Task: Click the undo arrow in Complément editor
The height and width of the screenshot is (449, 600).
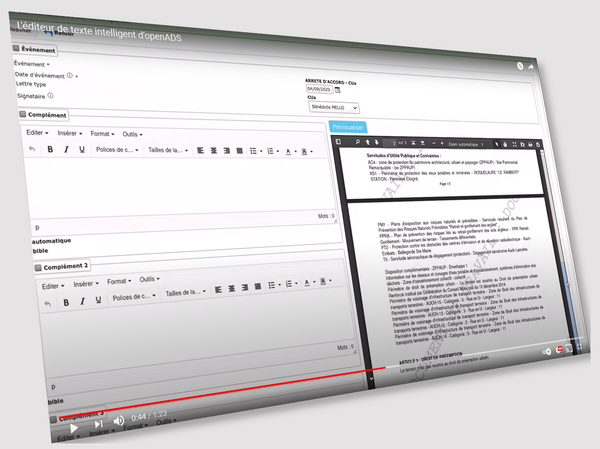Action: tap(32, 149)
